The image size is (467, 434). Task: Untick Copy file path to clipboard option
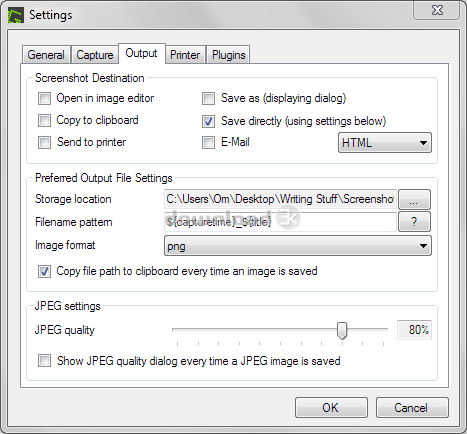coord(44,271)
